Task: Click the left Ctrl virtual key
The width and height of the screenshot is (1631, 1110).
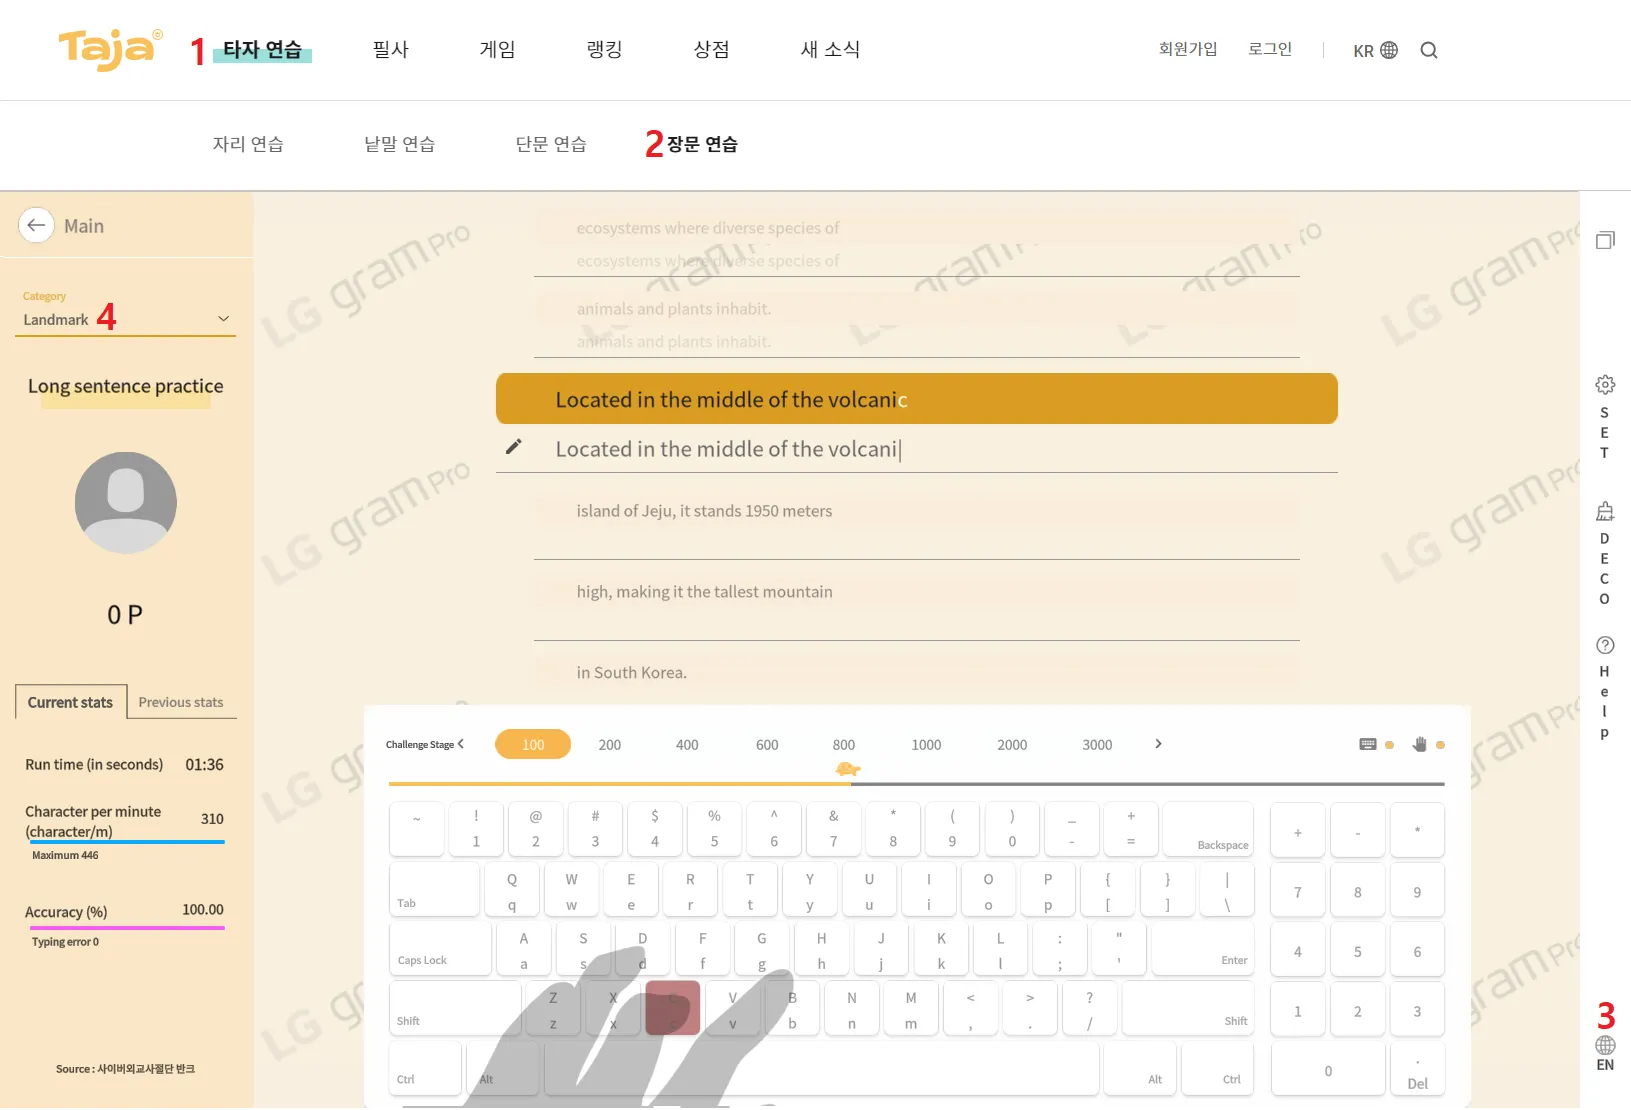Action: [425, 1068]
